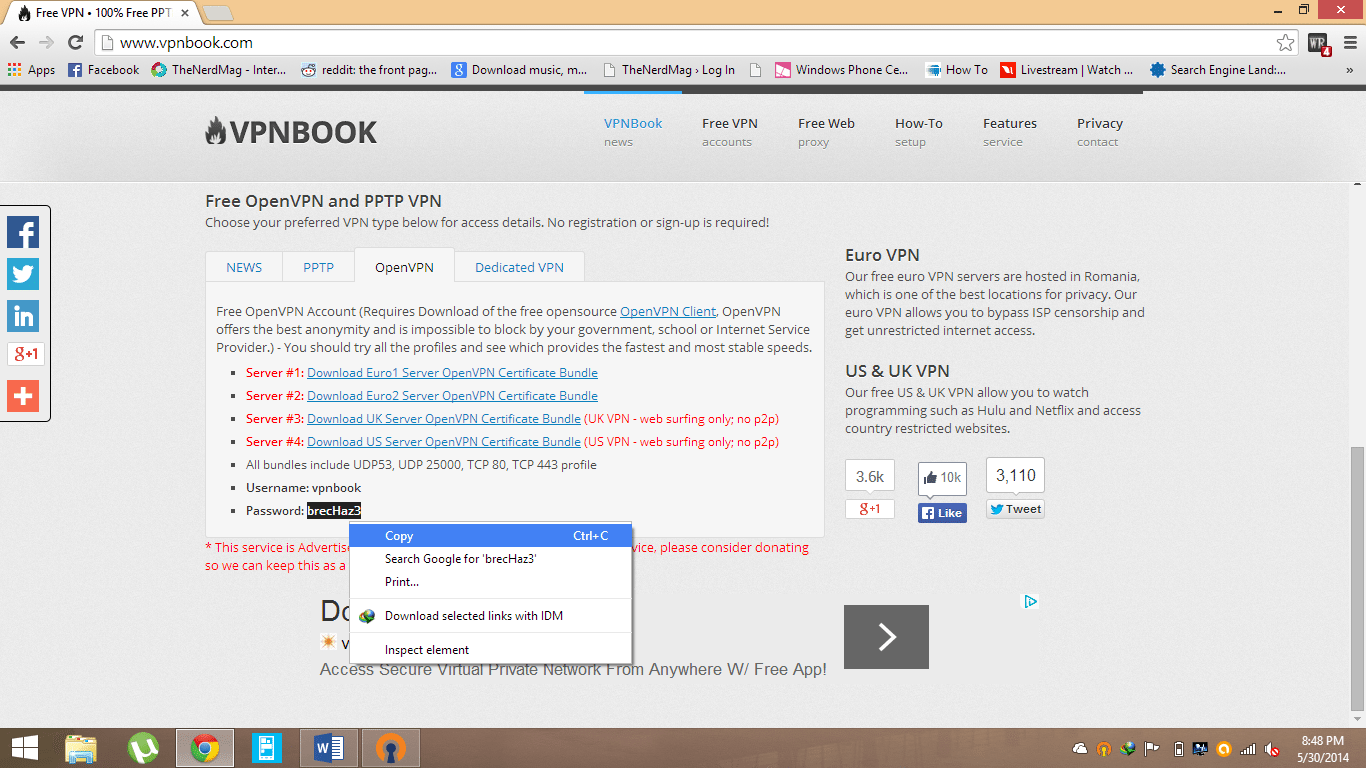Choose Inspect element in context menu
Image resolution: width=1366 pixels, height=768 pixels.
click(427, 650)
